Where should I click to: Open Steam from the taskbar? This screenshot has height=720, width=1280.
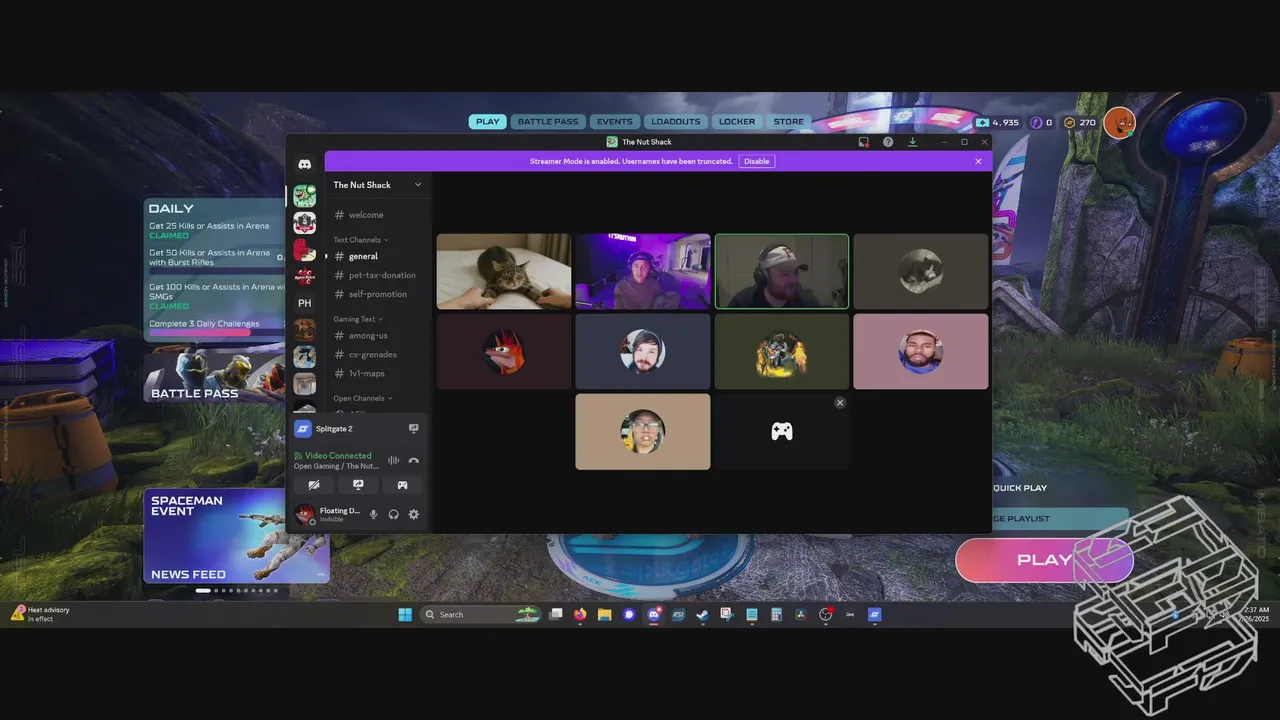702,615
